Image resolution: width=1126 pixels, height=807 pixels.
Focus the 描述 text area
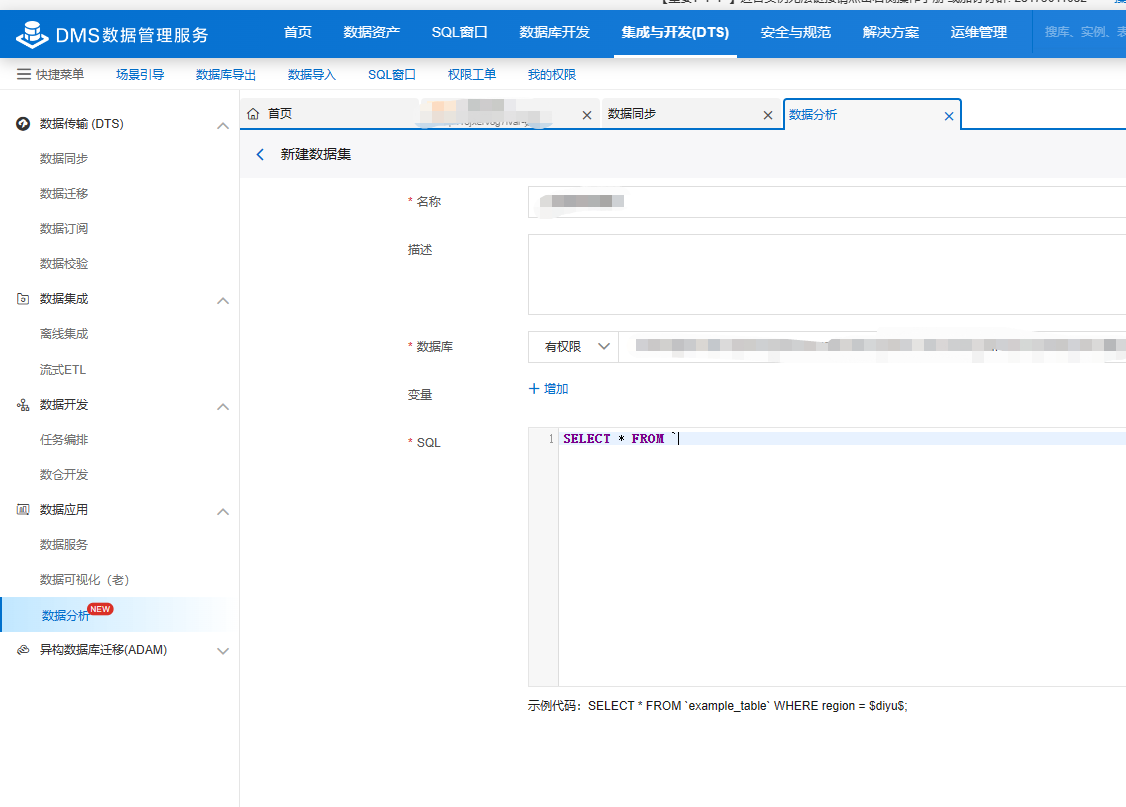tap(827, 274)
